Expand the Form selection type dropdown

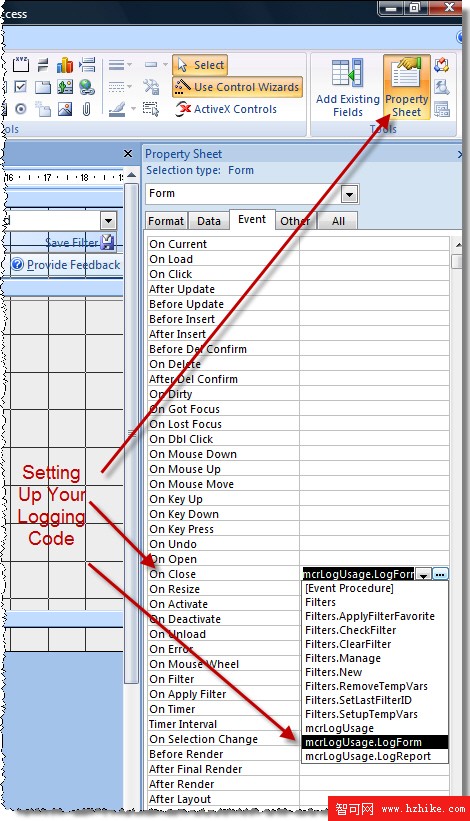[x=350, y=194]
